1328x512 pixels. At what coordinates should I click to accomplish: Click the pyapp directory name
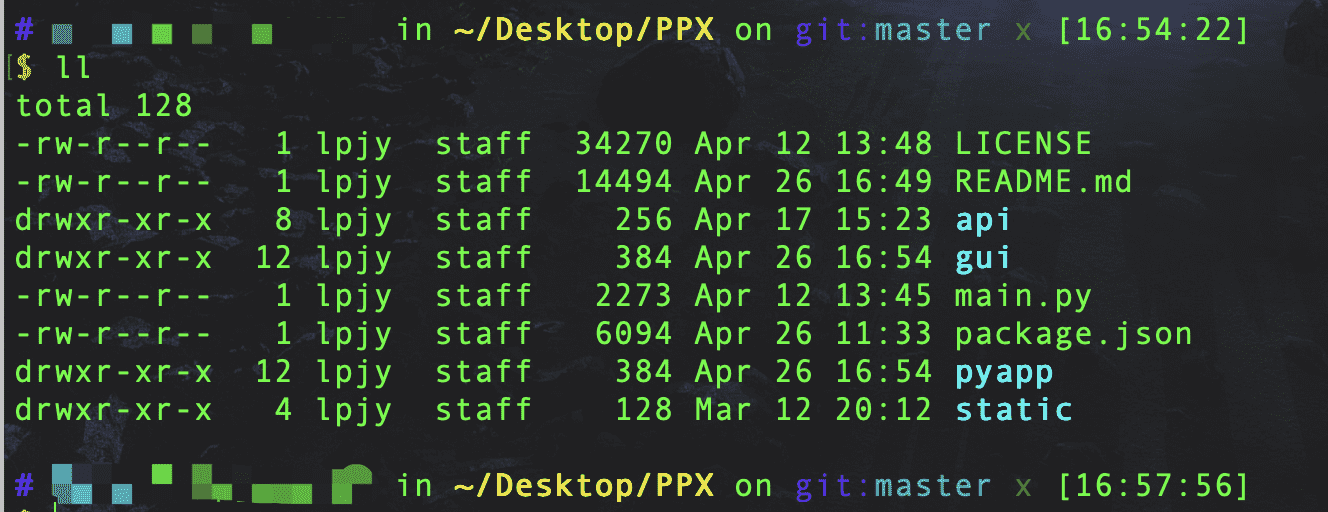pyautogui.click(x=1004, y=372)
